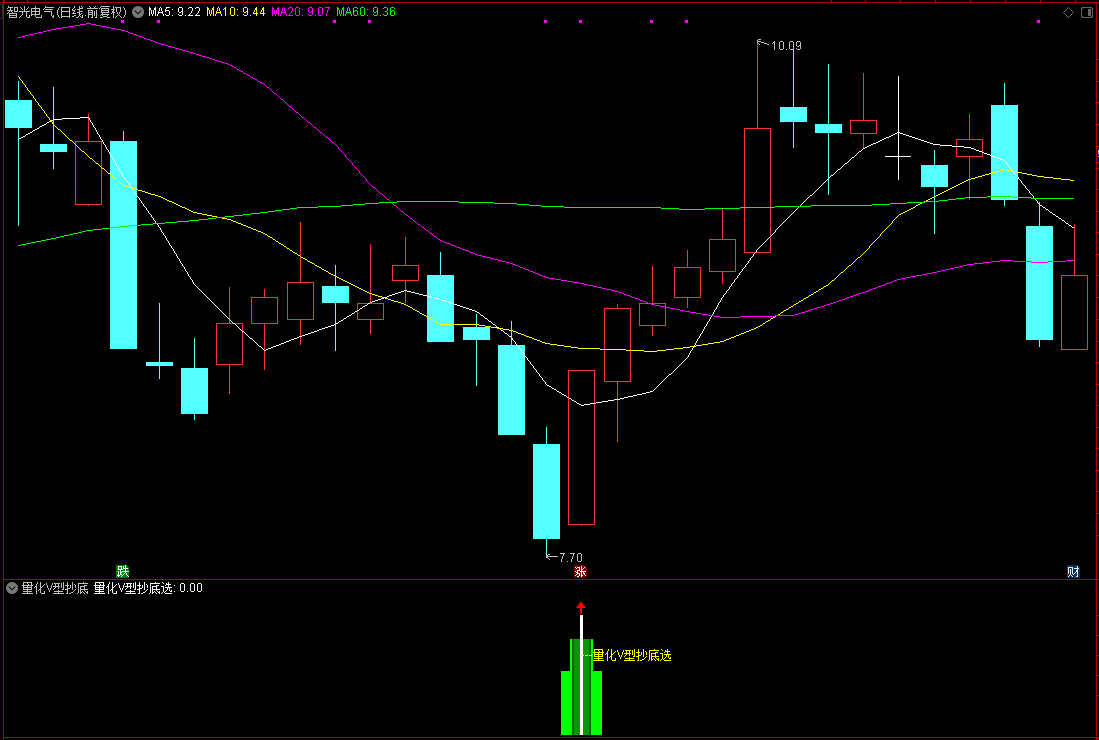The image size is (1099, 740).
Task: Click the 智光电气(日线.前复权) chart title
Action: [67, 12]
